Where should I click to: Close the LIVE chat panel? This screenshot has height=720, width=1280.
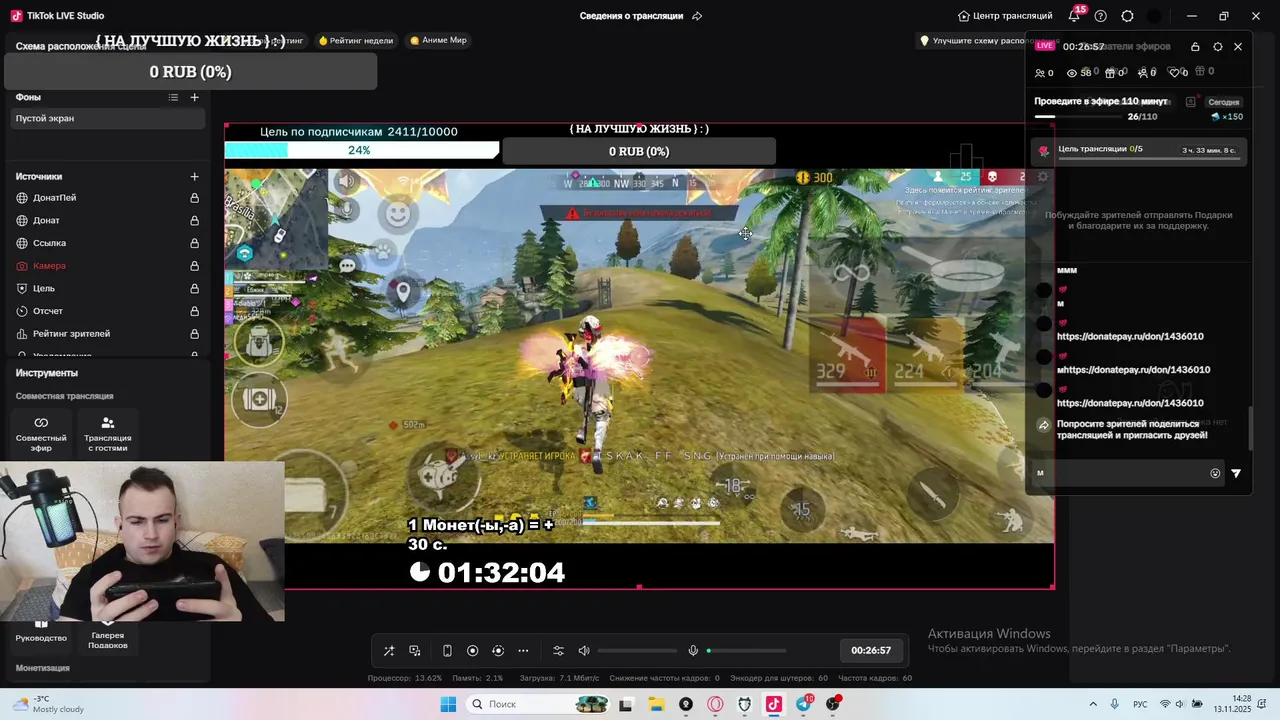pos(1238,47)
